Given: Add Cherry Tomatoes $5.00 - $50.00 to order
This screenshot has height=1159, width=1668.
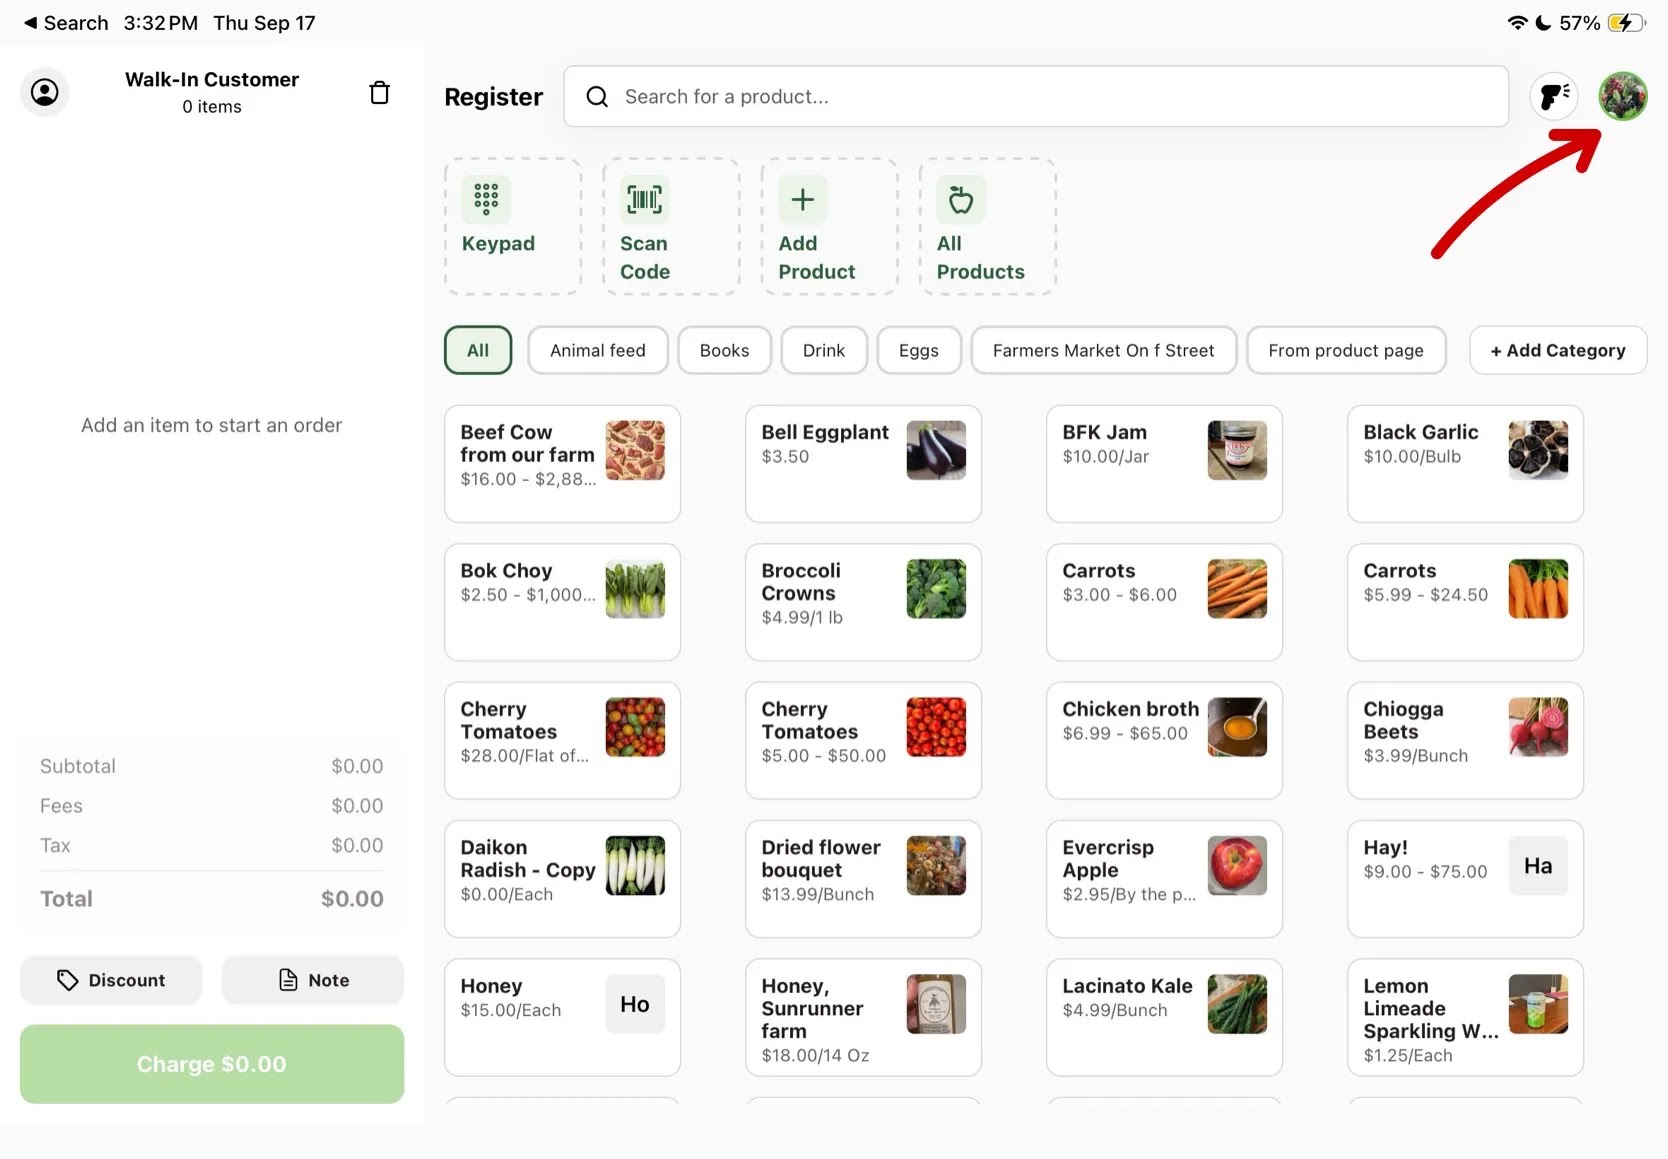Looking at the screenshot, I should point(863,740).
